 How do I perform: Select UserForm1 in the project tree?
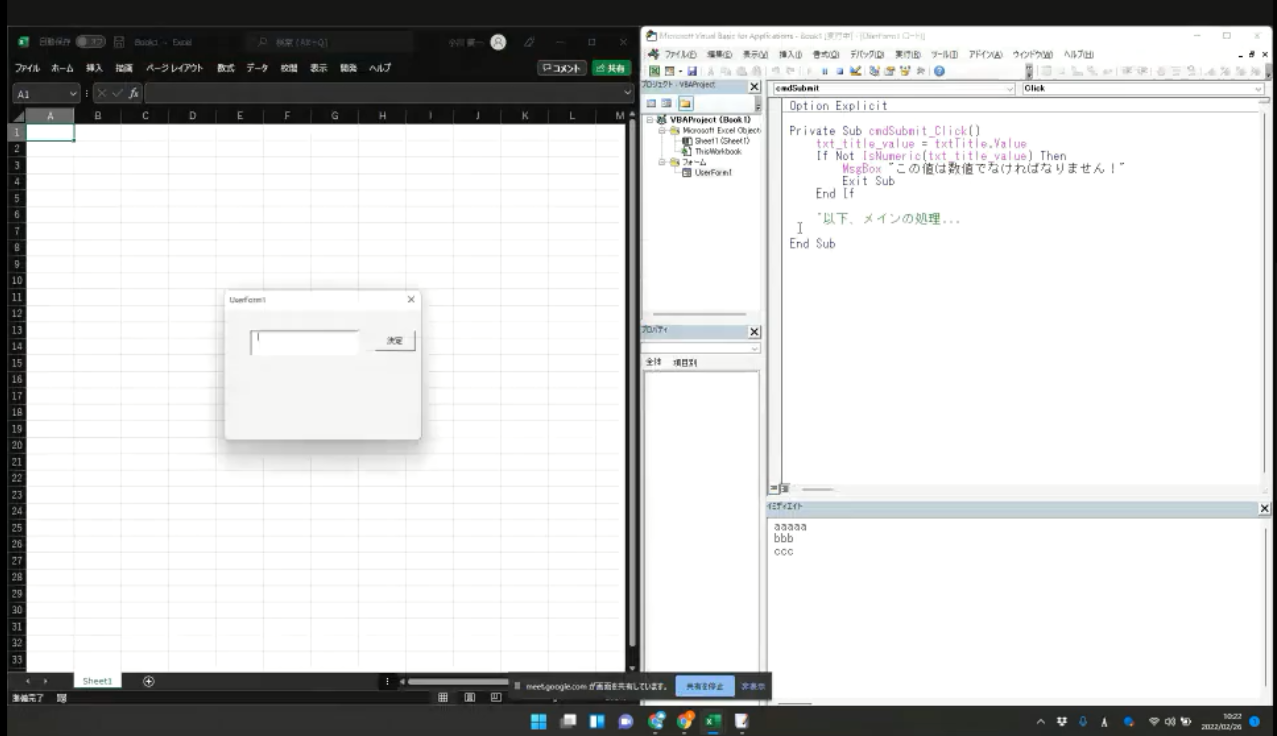coord(713,172)
